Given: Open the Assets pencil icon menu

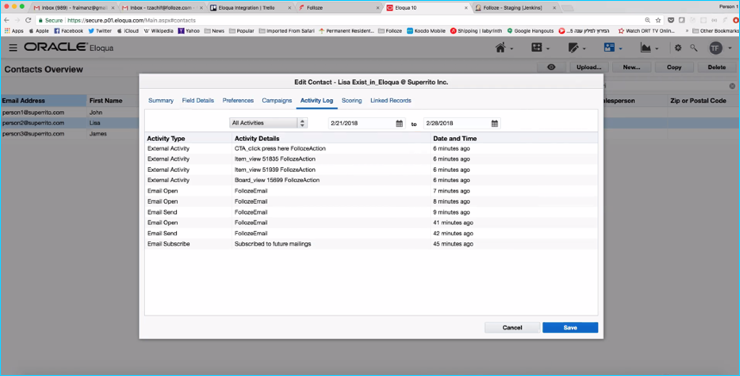Looking at the screenshot, I should [x=573, y=48].
